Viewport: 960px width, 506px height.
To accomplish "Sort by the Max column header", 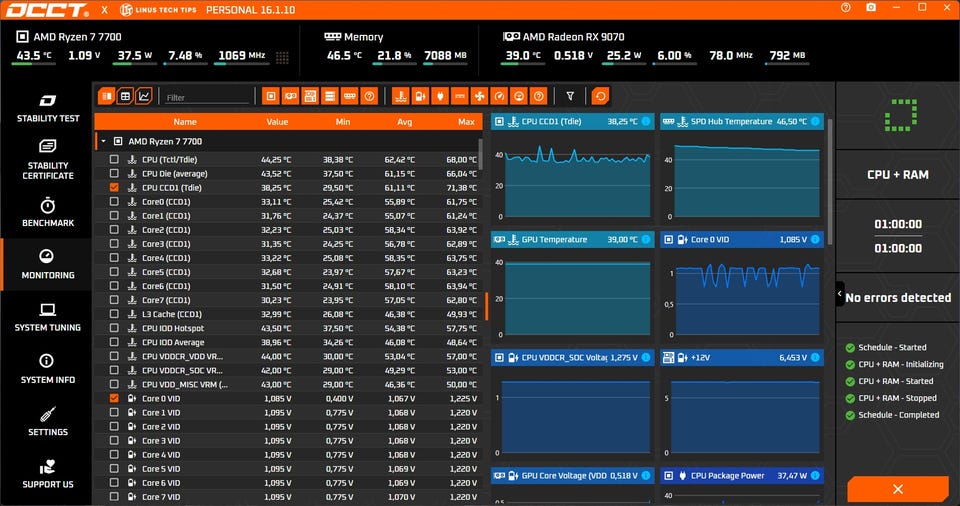I will [467, 122].
